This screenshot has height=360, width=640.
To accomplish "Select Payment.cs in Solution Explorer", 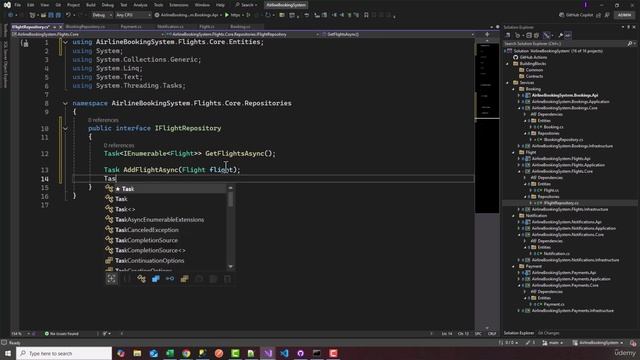I will tap(553, 304).
